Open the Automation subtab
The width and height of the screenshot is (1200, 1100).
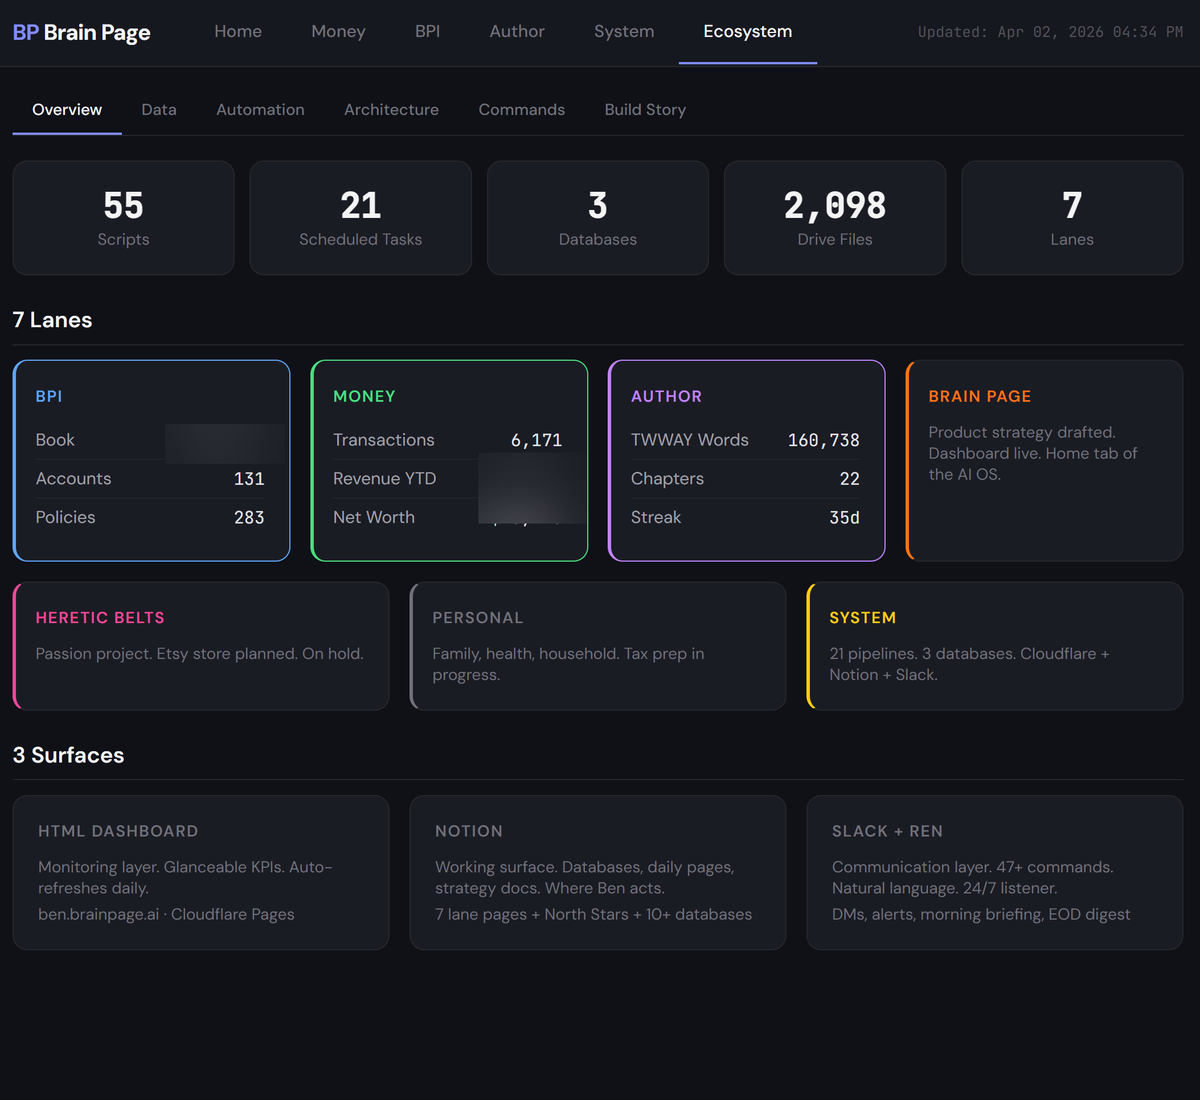(x=260, y=109)
